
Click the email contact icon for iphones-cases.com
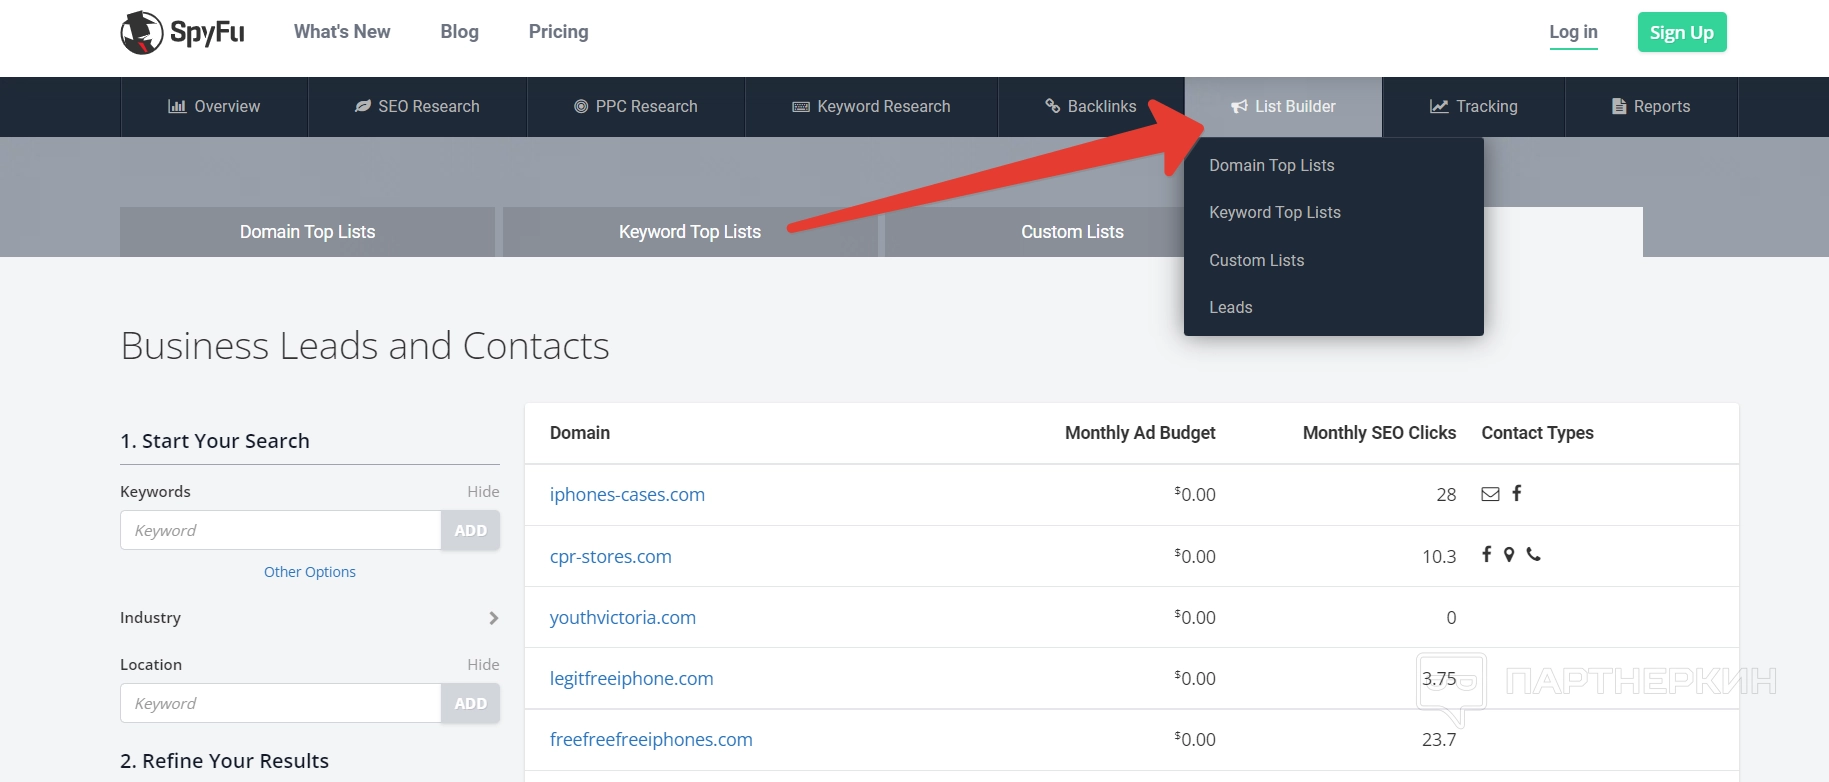(x=1490, y=494)
